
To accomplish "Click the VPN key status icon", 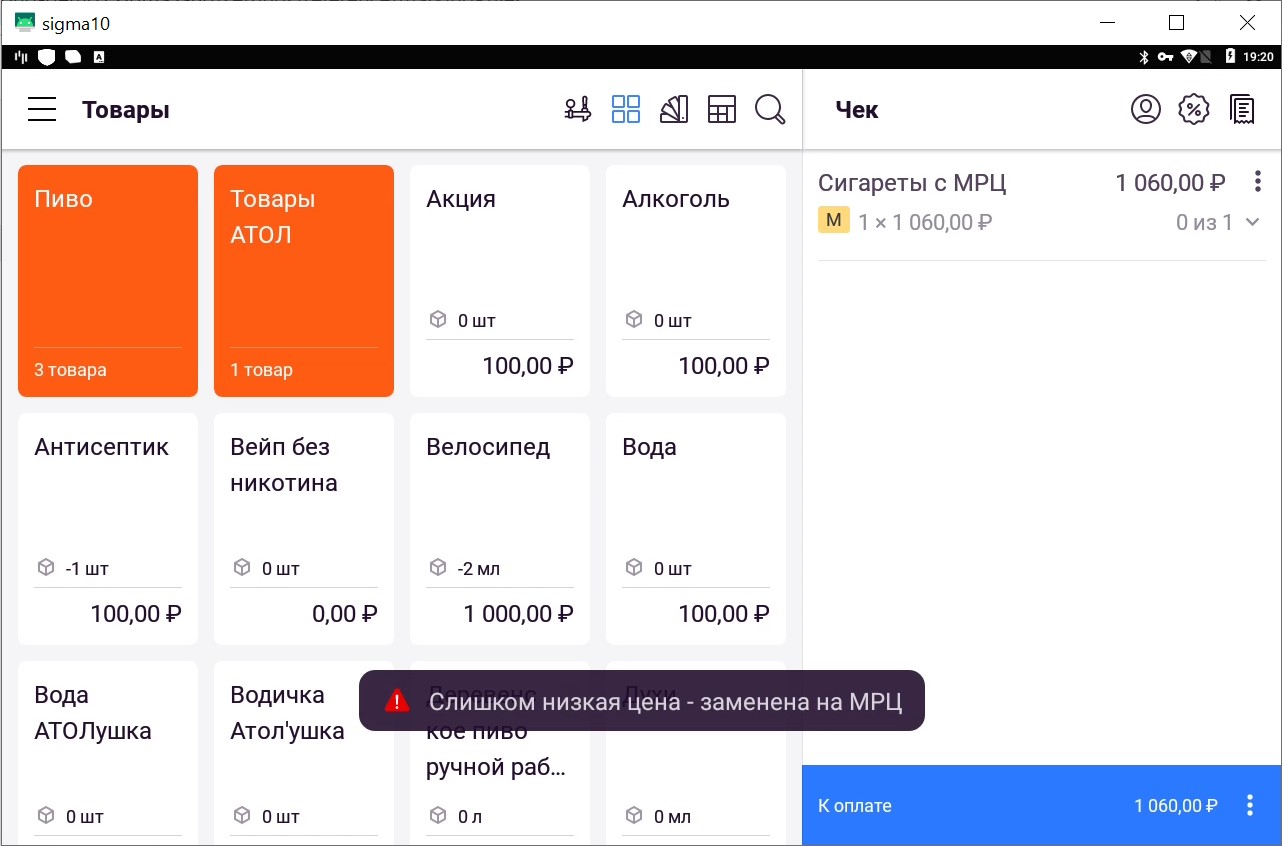I will click(x=1166, y=57).
